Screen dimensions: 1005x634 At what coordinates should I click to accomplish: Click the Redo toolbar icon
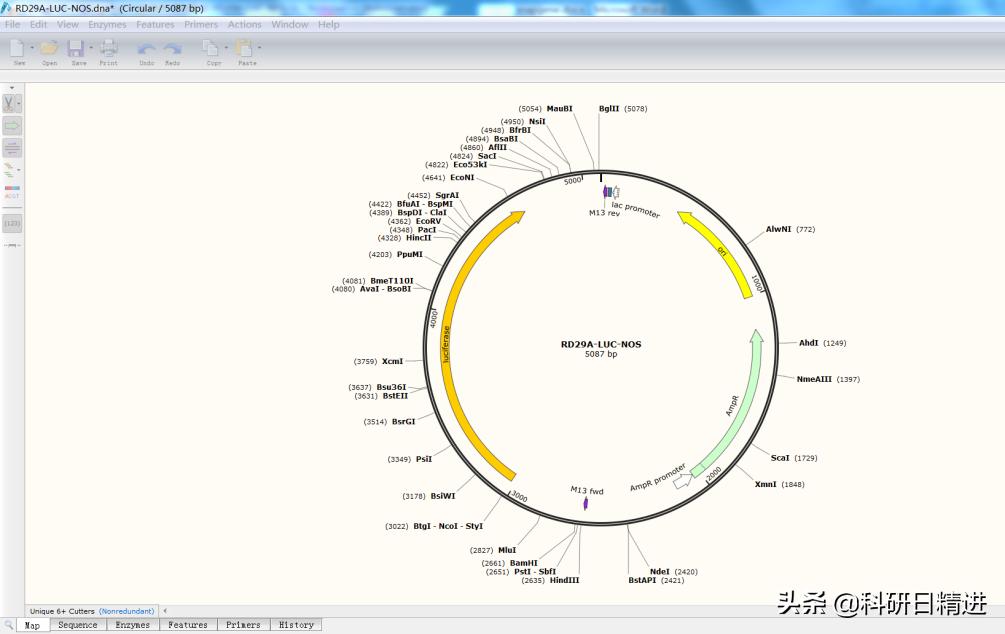click(172, 47)
